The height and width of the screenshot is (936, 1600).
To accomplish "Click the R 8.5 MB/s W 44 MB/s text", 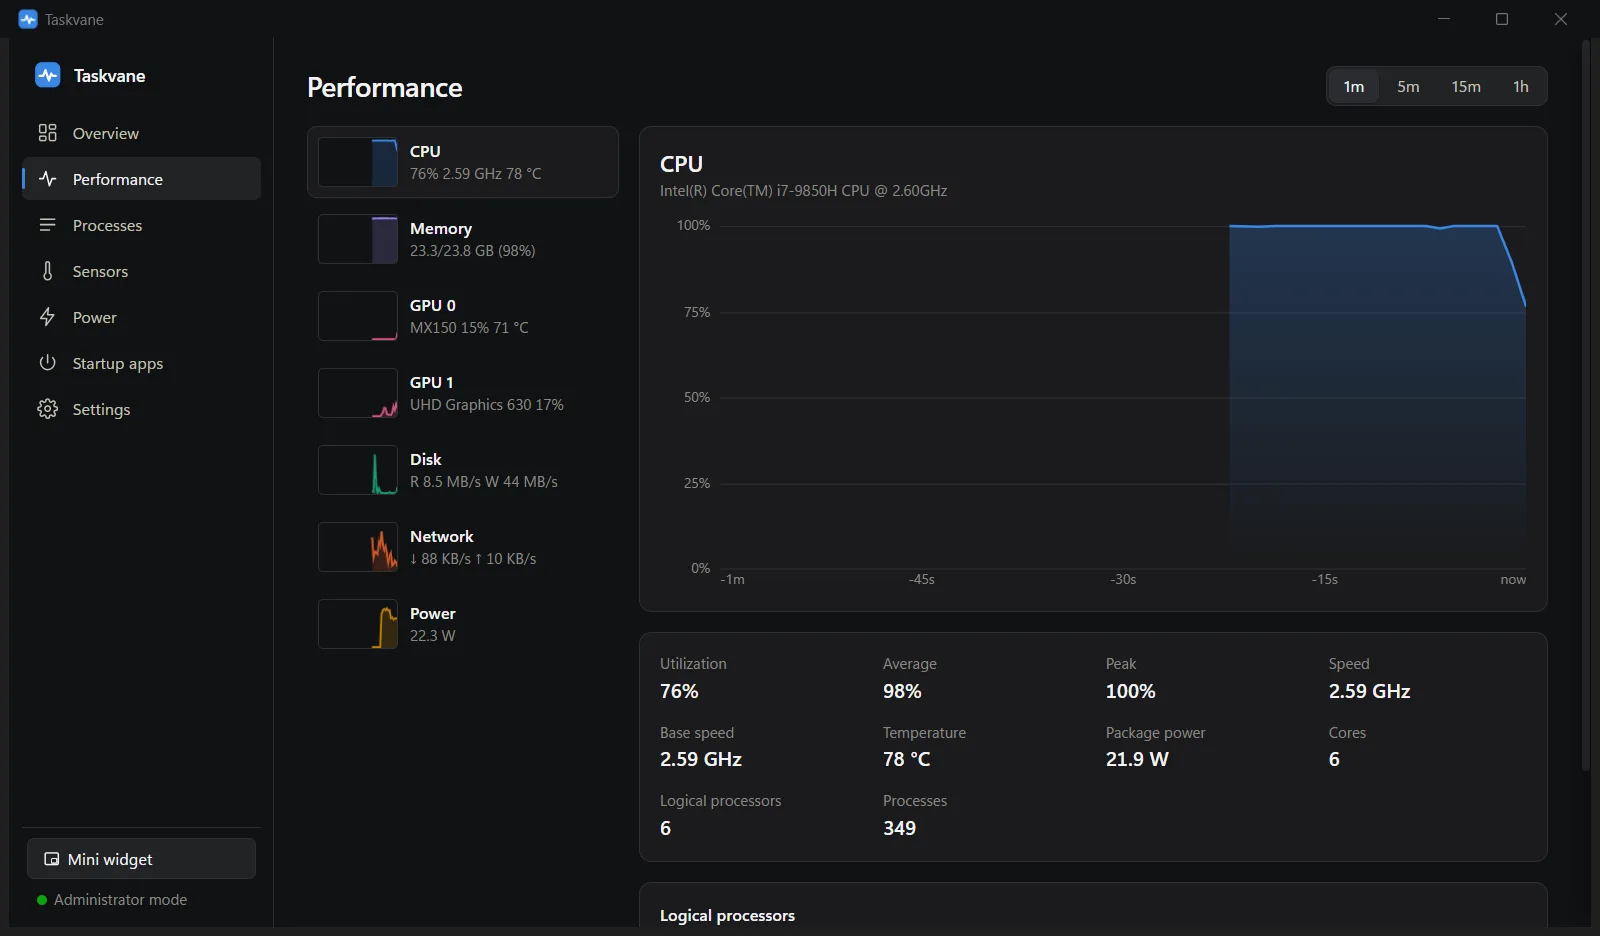I will coord(484,482).
